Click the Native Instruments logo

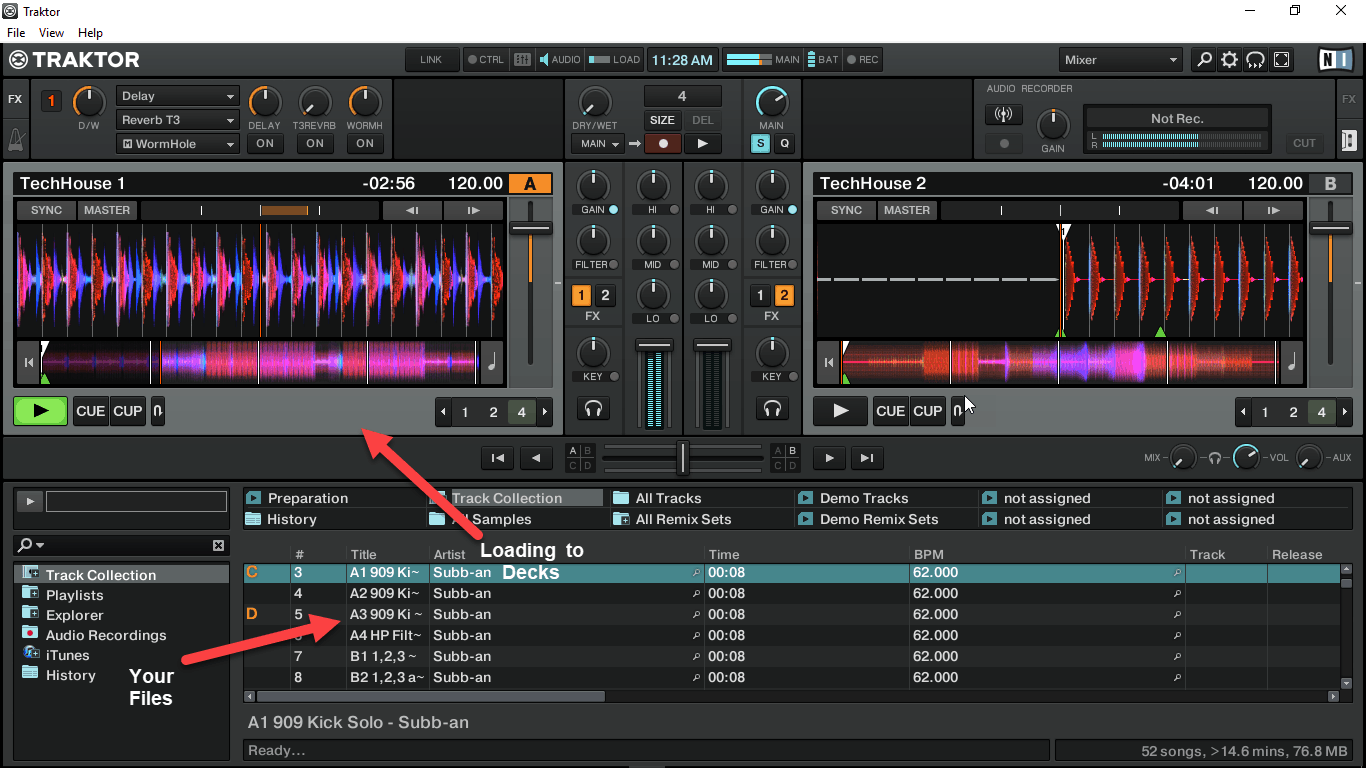pos(1334,60)
